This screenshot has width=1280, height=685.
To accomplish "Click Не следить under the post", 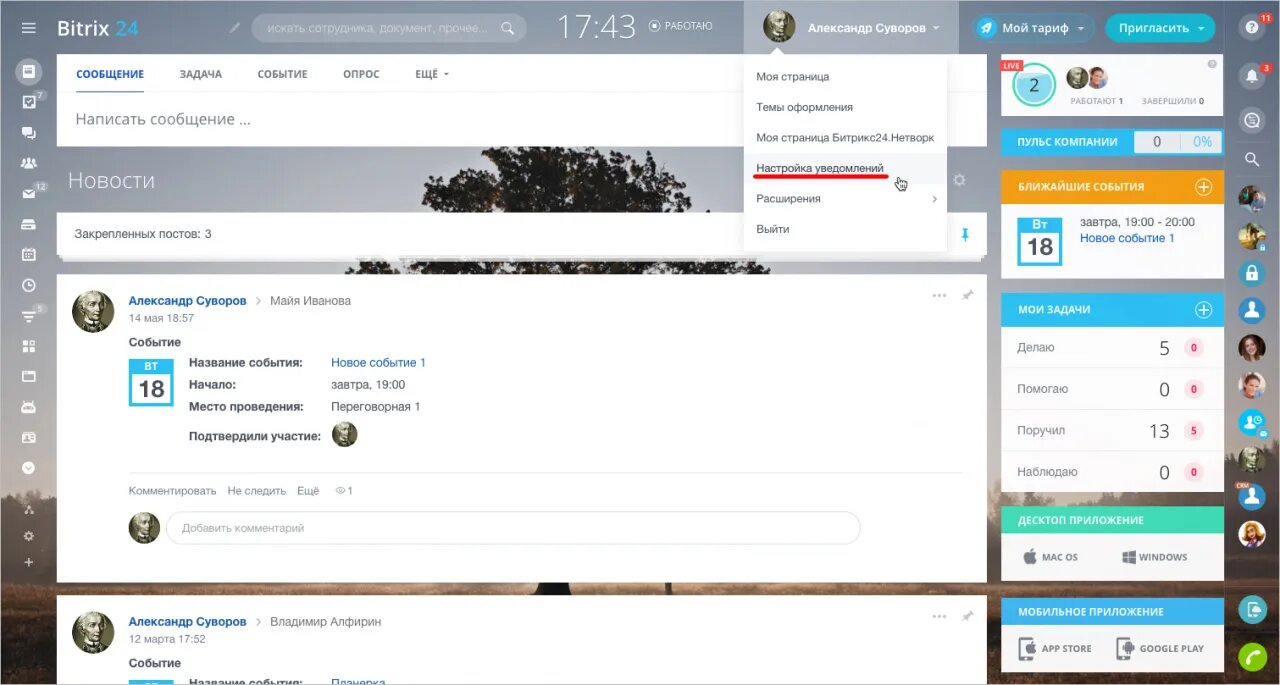I will 257,491.
